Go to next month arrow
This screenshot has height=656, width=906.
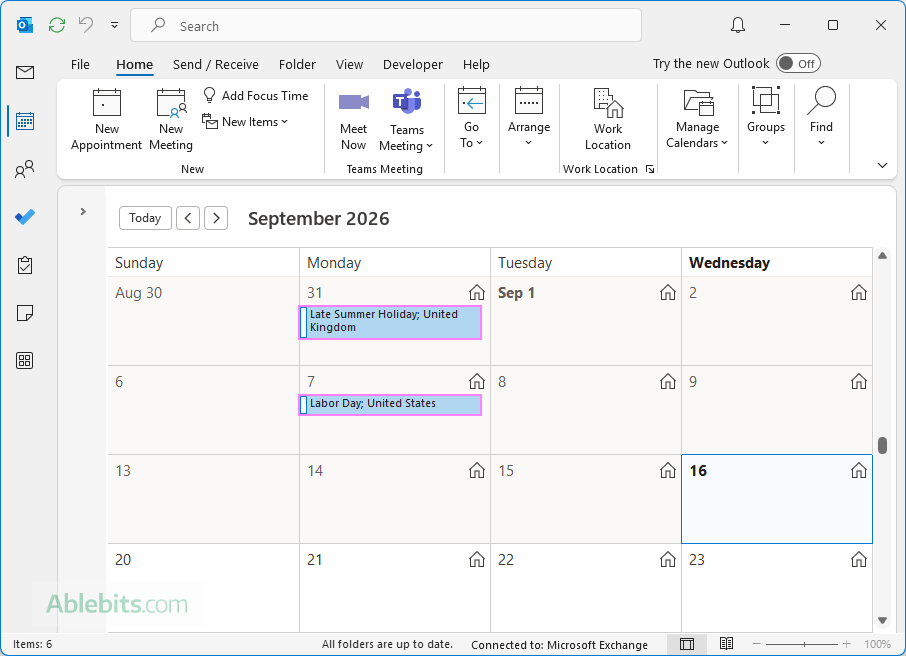coord(216,218)
